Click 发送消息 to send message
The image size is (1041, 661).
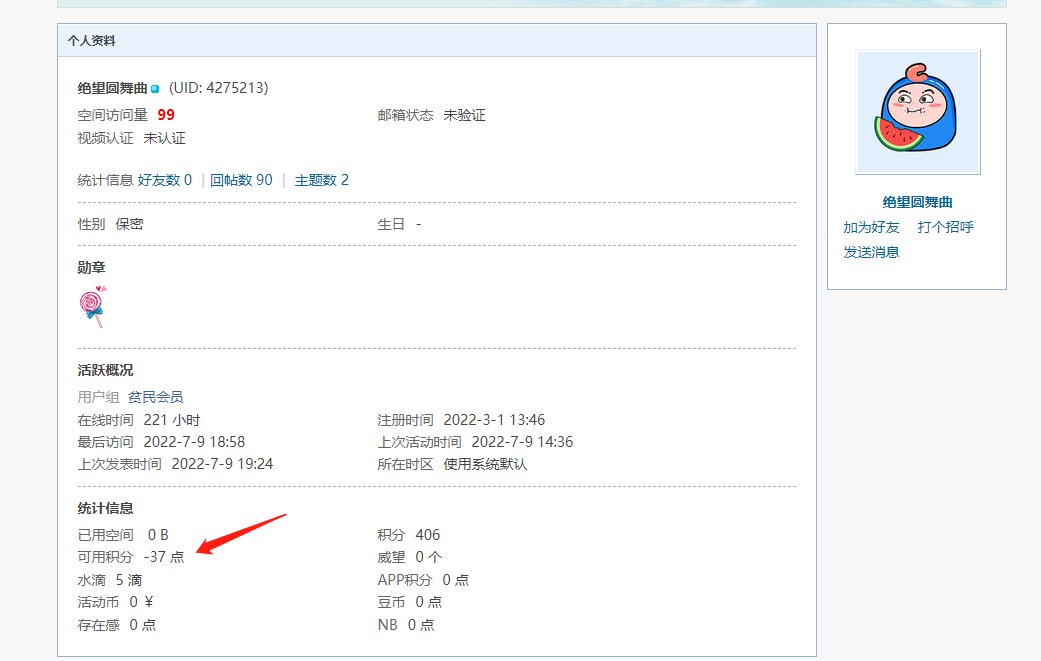pos(871,252)
